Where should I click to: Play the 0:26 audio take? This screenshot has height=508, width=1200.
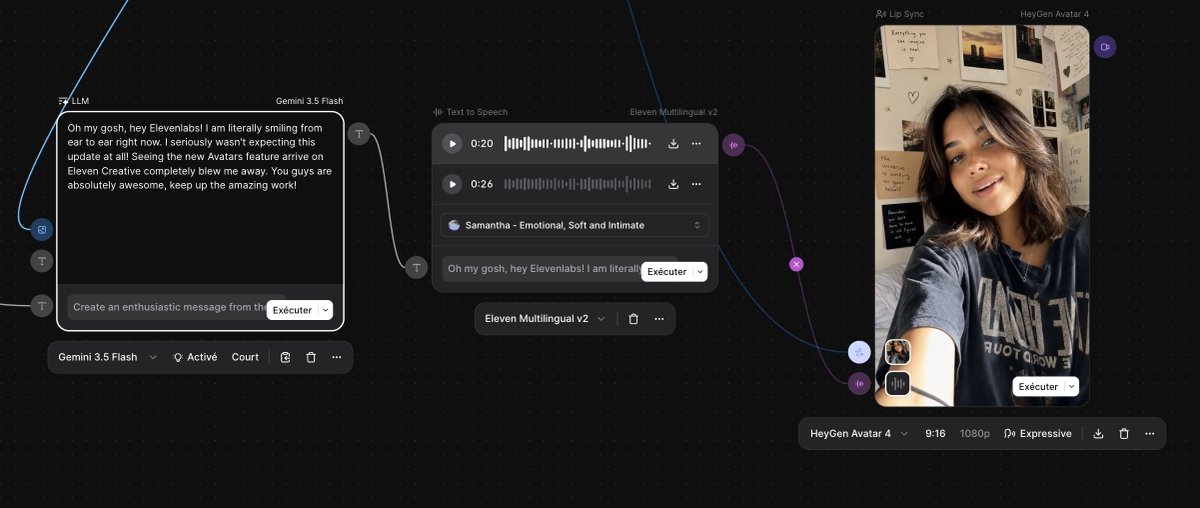point(452,184)
